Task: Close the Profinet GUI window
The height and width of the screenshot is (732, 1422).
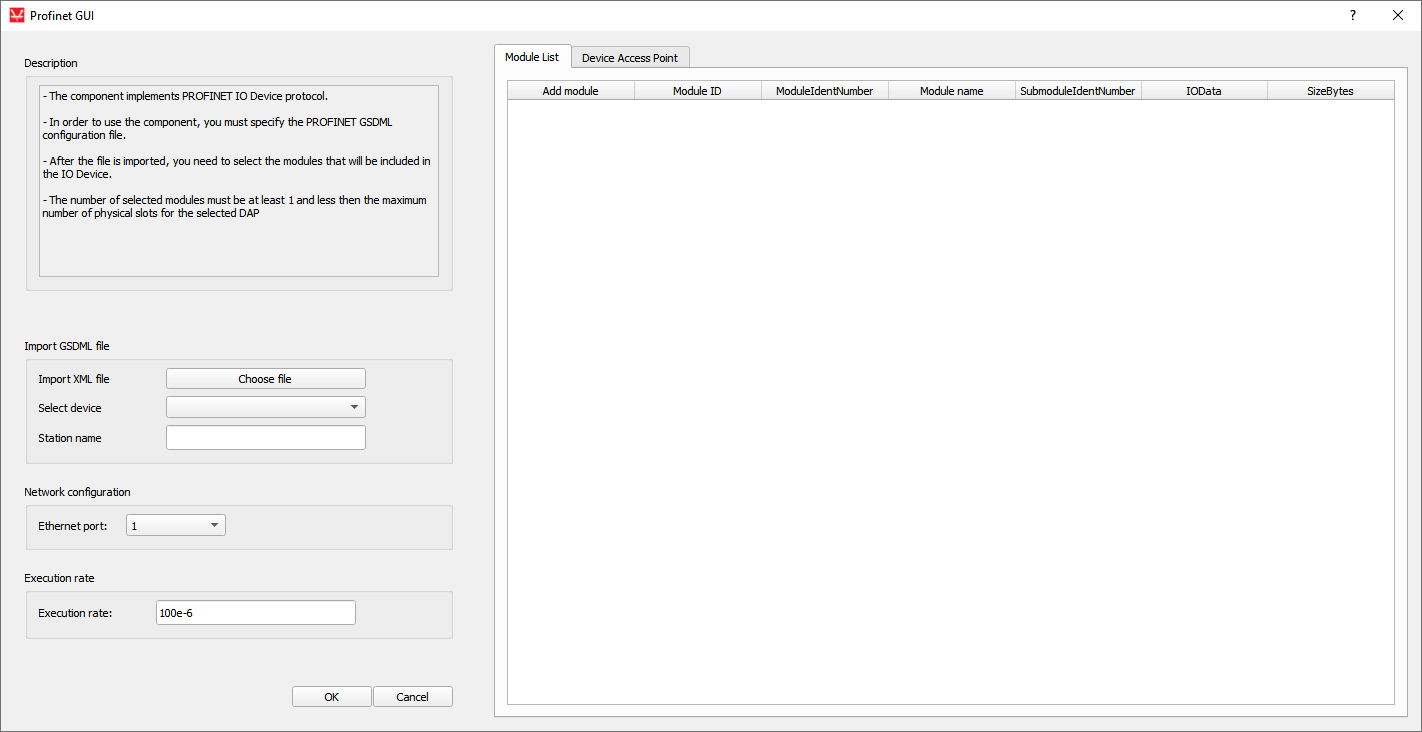Action: 1398,16
